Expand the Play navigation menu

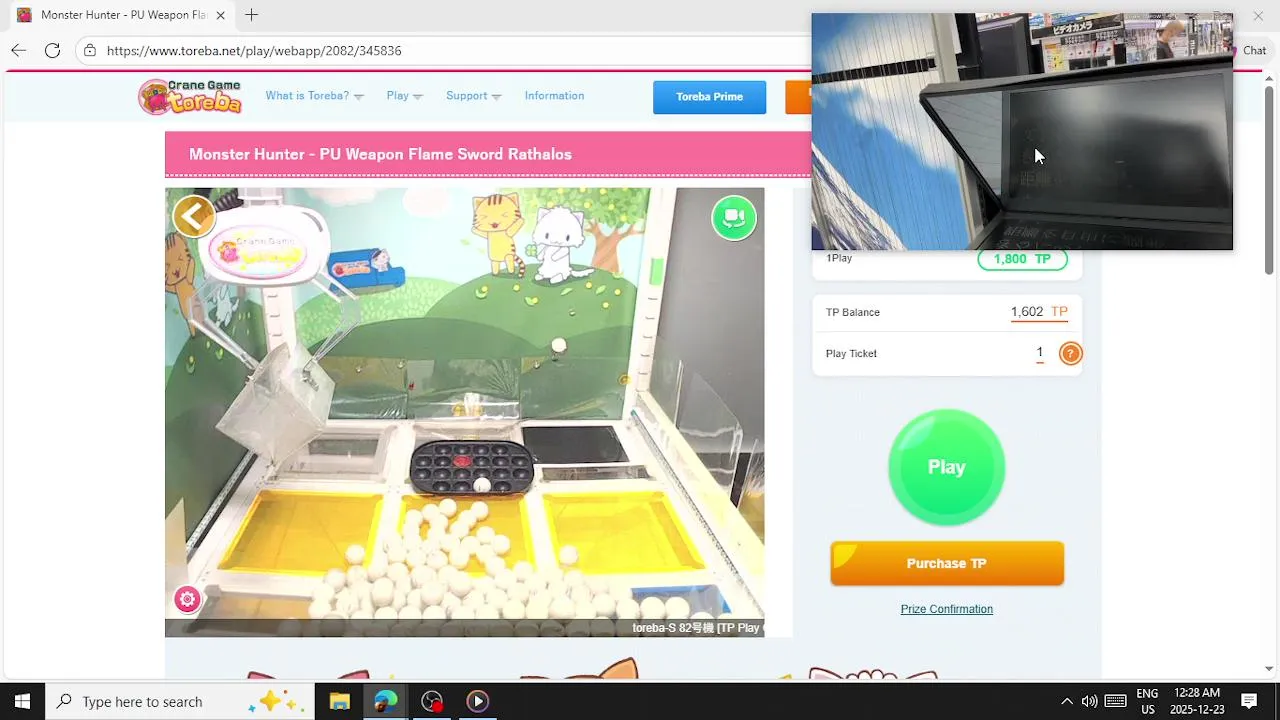click(x=404, y=96)
